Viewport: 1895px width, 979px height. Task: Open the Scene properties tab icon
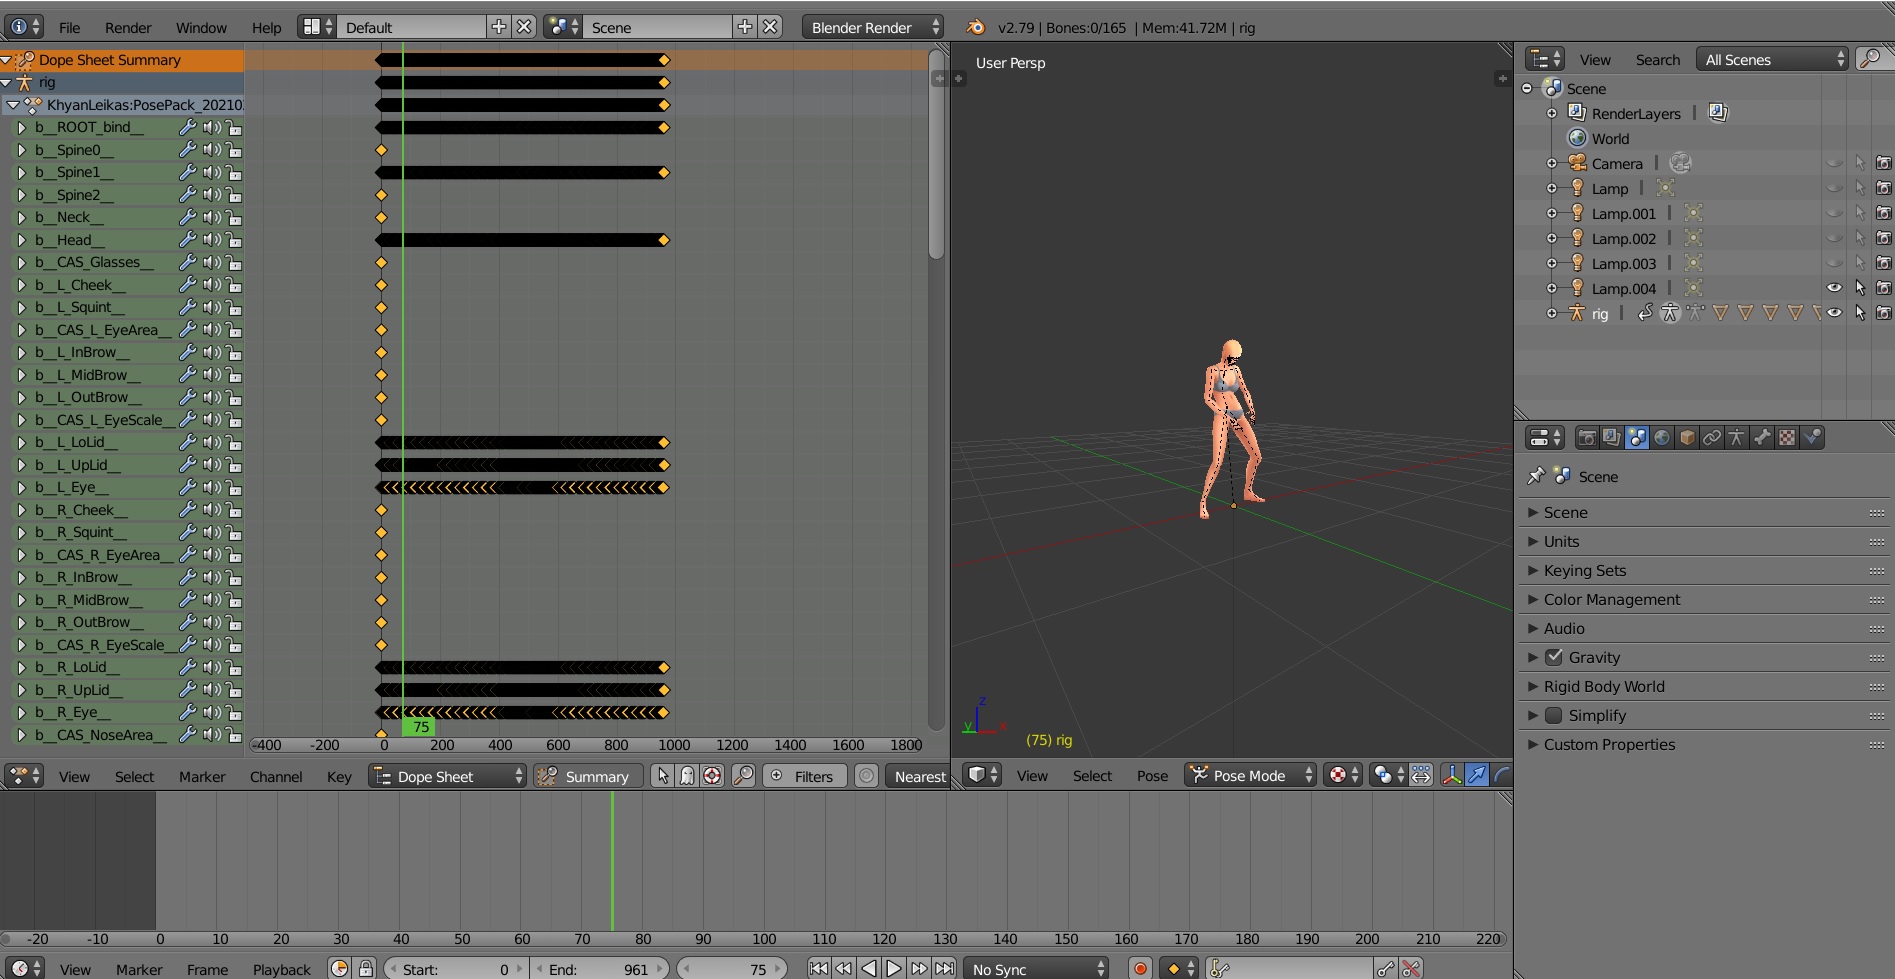tap(1637, 438)
